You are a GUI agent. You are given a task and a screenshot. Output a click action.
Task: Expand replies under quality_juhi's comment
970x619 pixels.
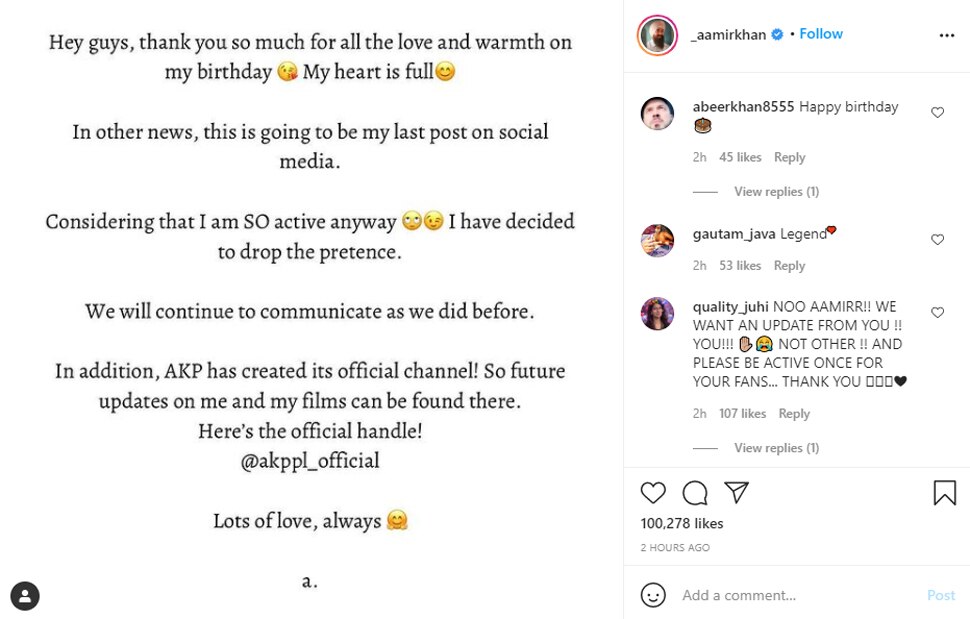click(776, 448)
